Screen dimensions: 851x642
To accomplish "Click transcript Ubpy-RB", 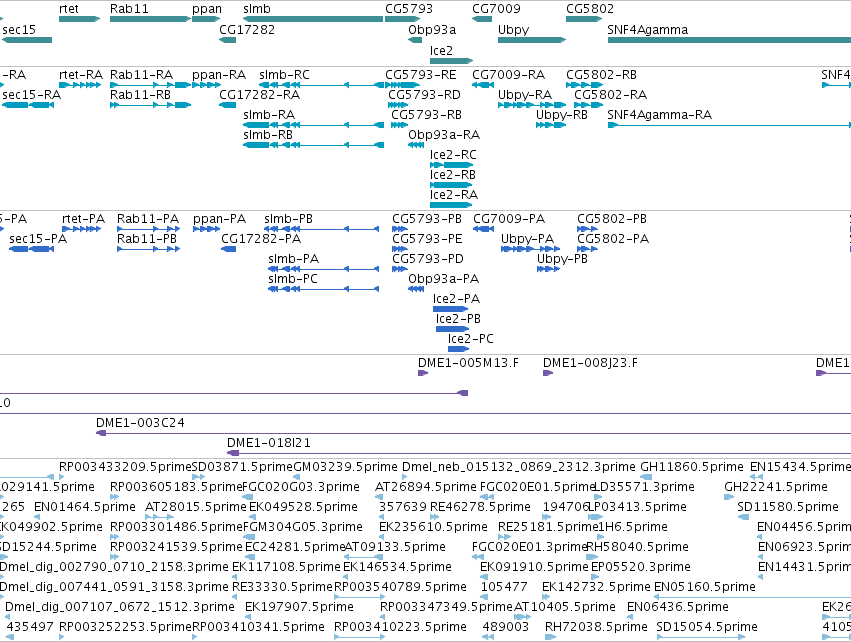I will 551,125.
